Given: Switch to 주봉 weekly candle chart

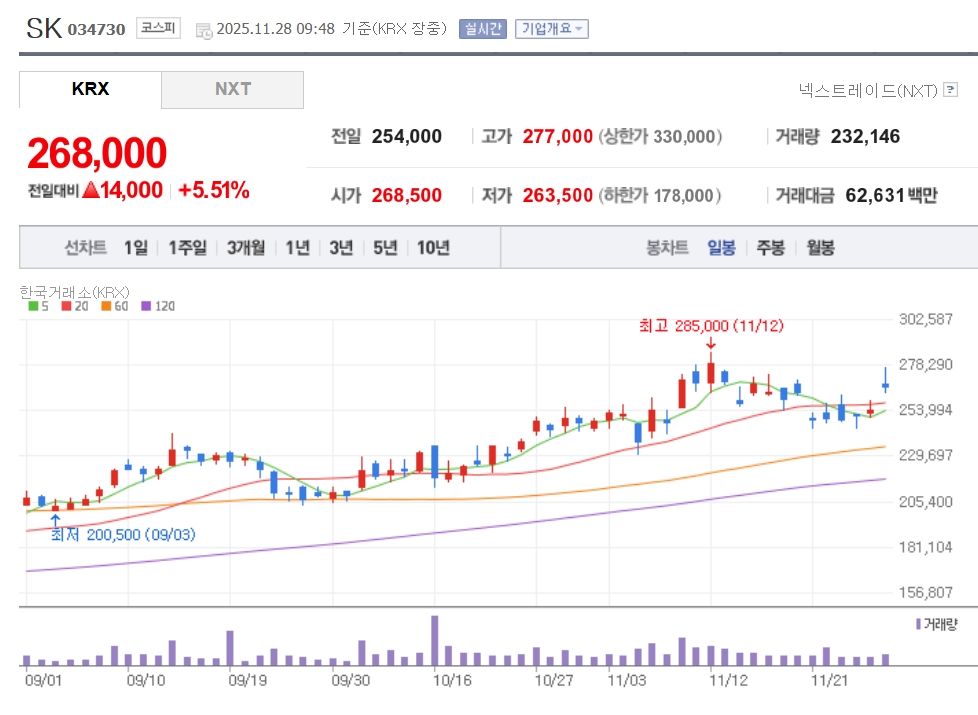Looking at the screenshot, I should coord(770,248).
